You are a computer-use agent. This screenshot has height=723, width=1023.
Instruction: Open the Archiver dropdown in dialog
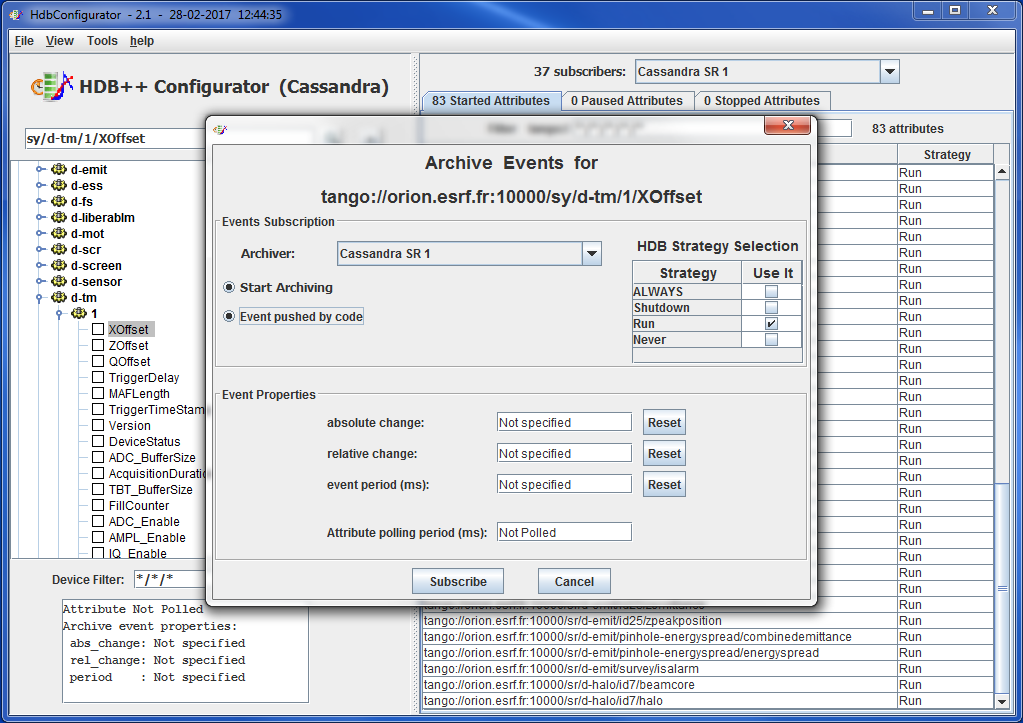[591, 254]
